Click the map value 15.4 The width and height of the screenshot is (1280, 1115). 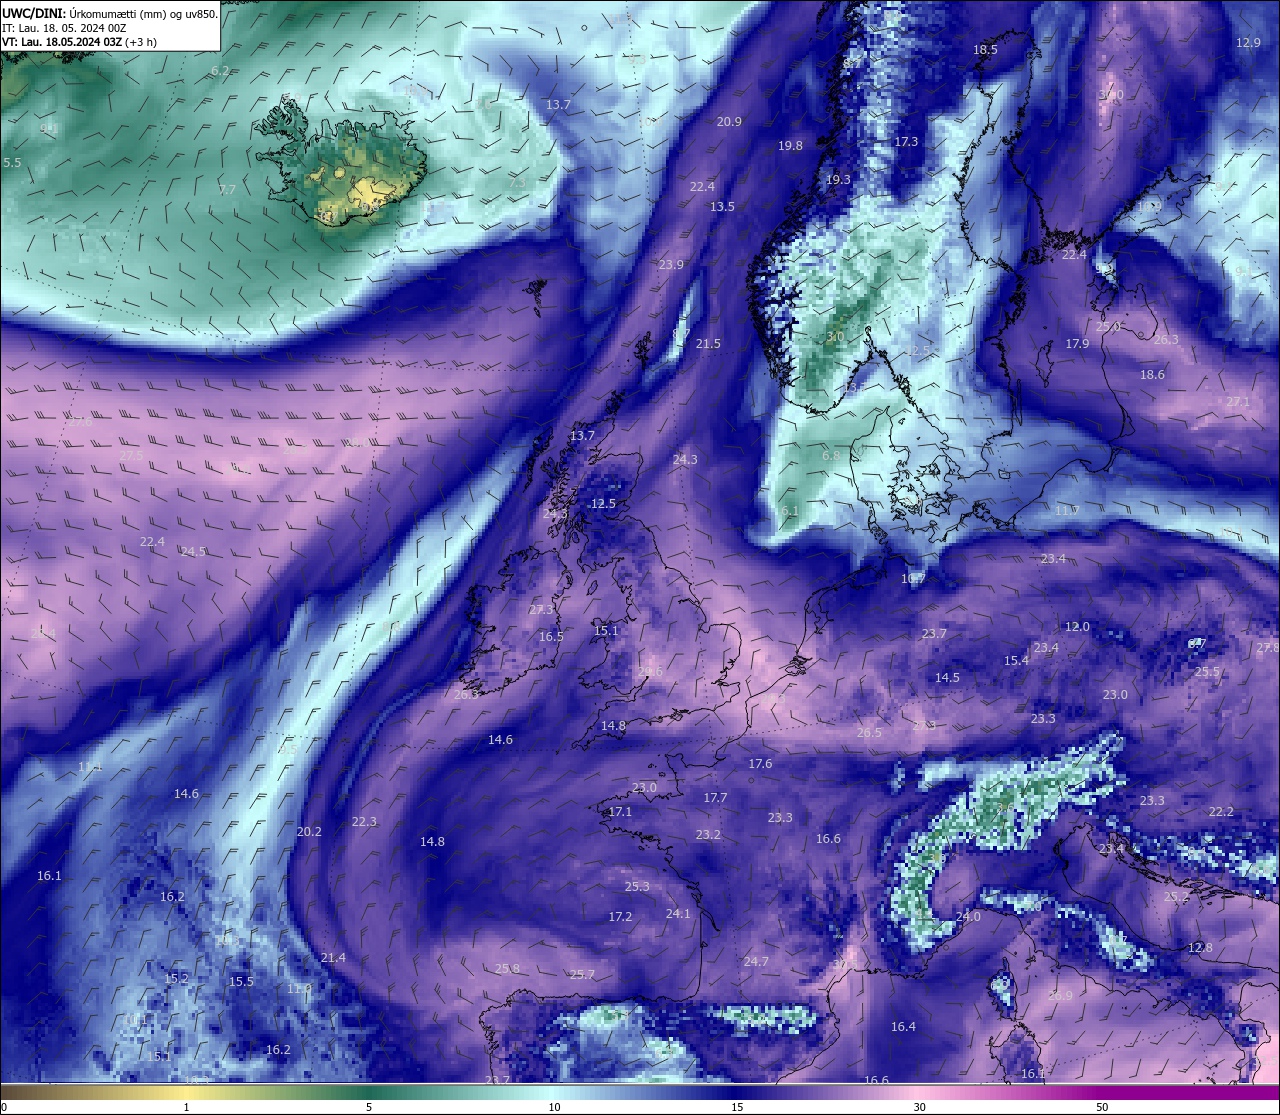(1016, 661)
